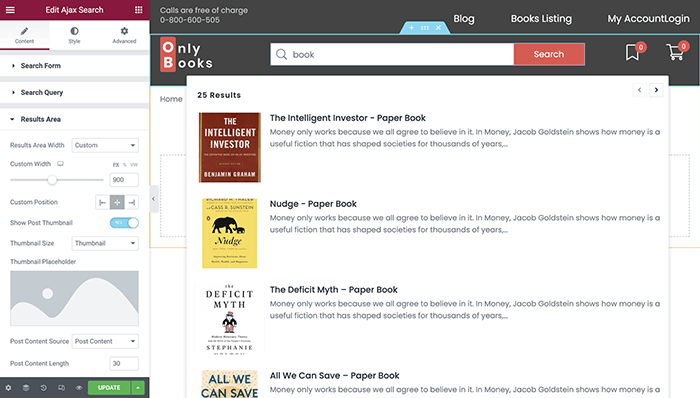Open the Blog menu item
The image size is (700, 398).
pyautogui.click(x=464, y=19)
